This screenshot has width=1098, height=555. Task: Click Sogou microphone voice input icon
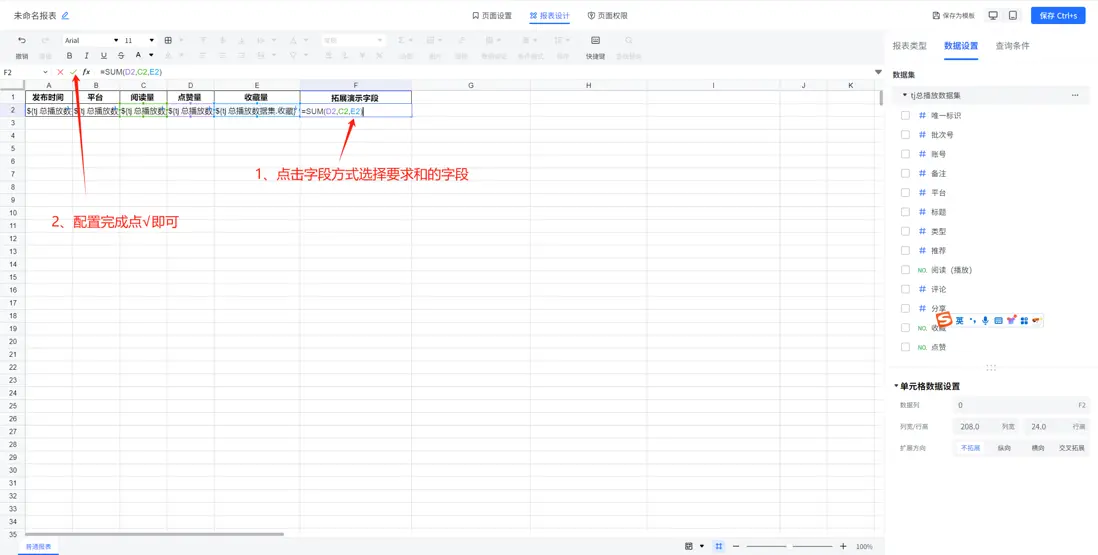point(985,321)
